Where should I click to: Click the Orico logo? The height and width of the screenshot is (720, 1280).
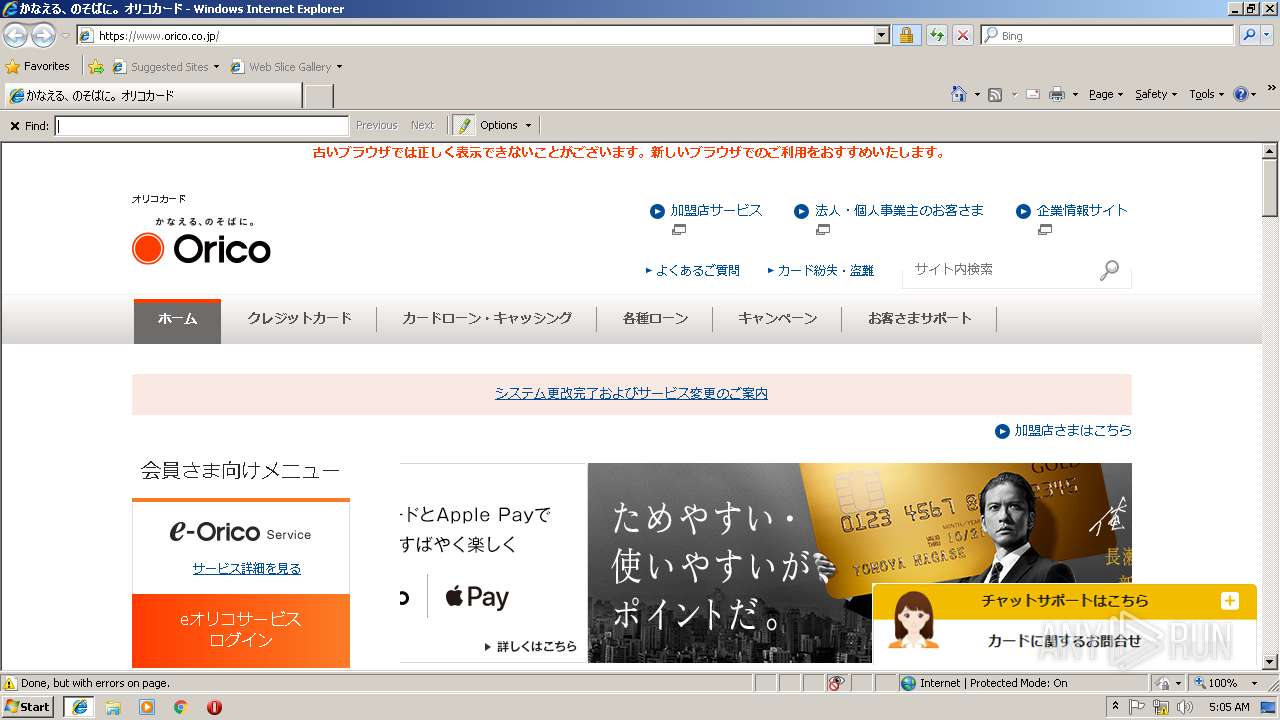pyautogui.click(x=201, y=248)
